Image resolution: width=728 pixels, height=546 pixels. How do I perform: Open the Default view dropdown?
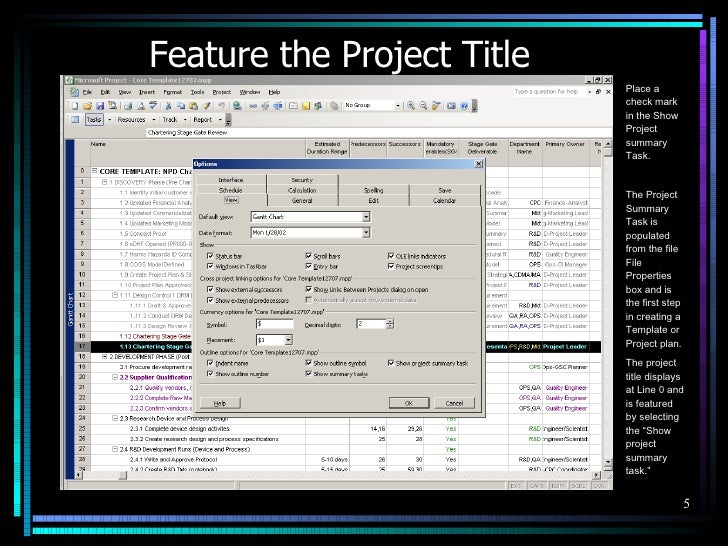pyautogui.click(x=366, y=217)
